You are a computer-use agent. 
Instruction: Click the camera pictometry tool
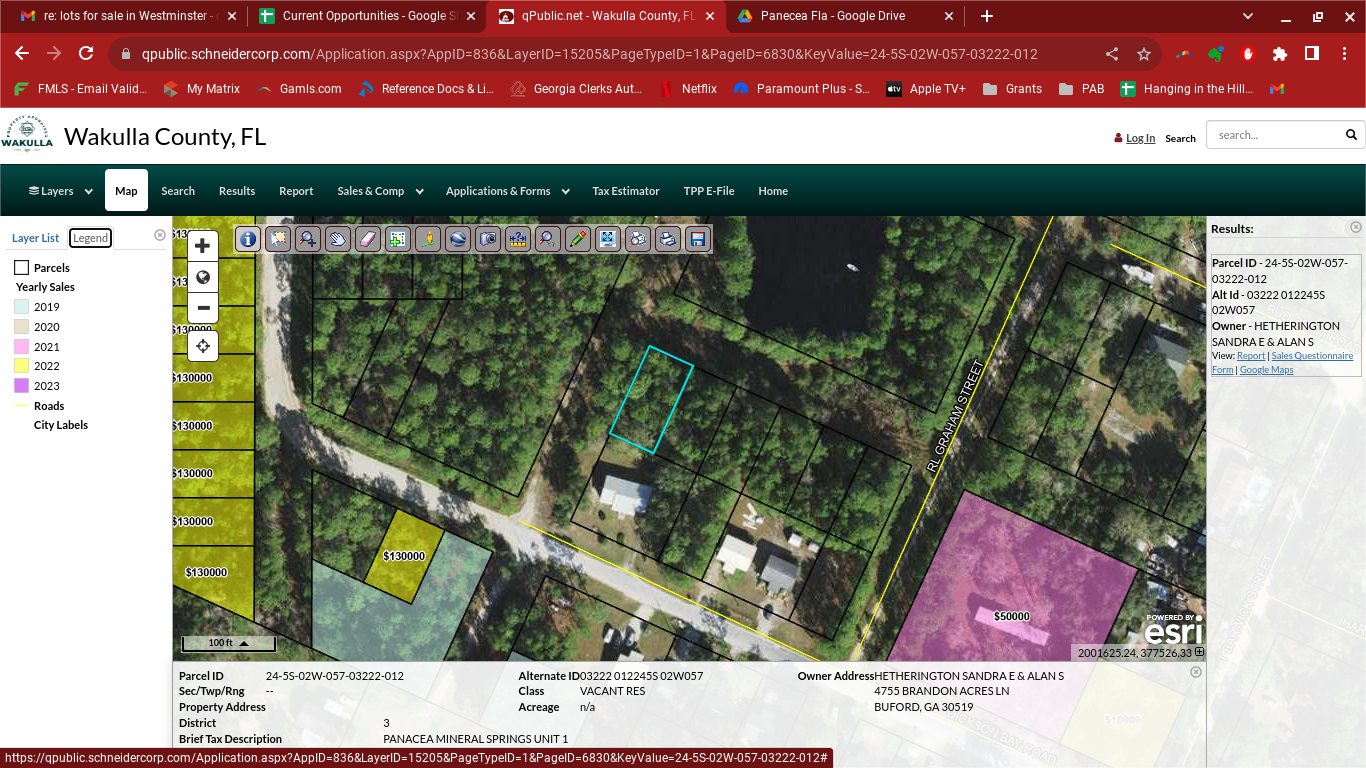click(488, 239)
